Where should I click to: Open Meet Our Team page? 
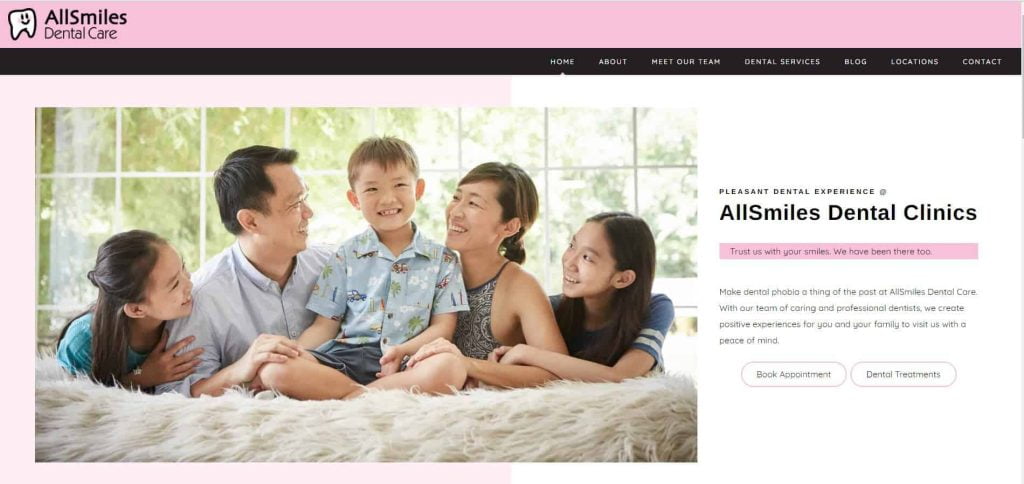(x=686, y=61)
